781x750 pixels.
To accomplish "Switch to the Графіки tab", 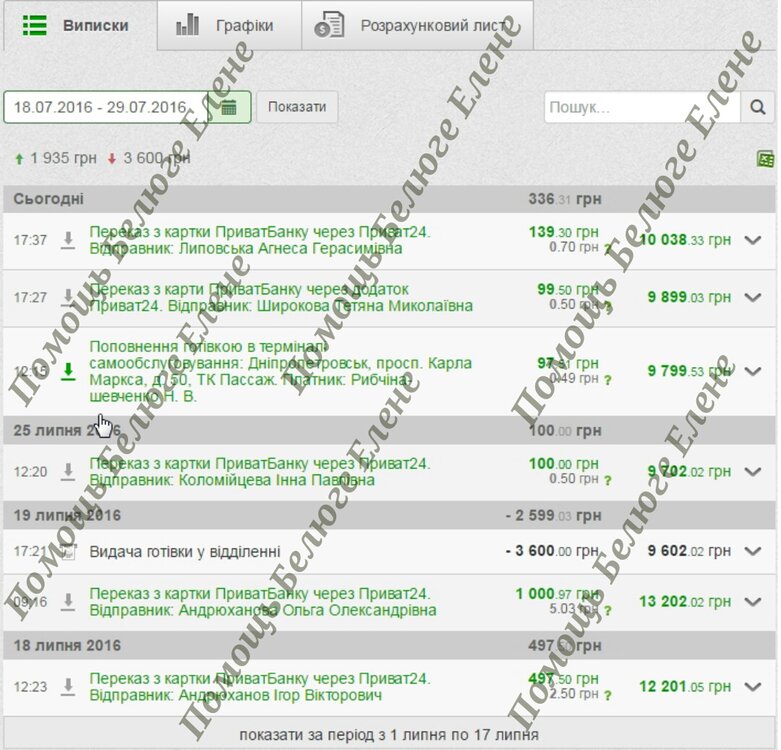I will point(229,25).
